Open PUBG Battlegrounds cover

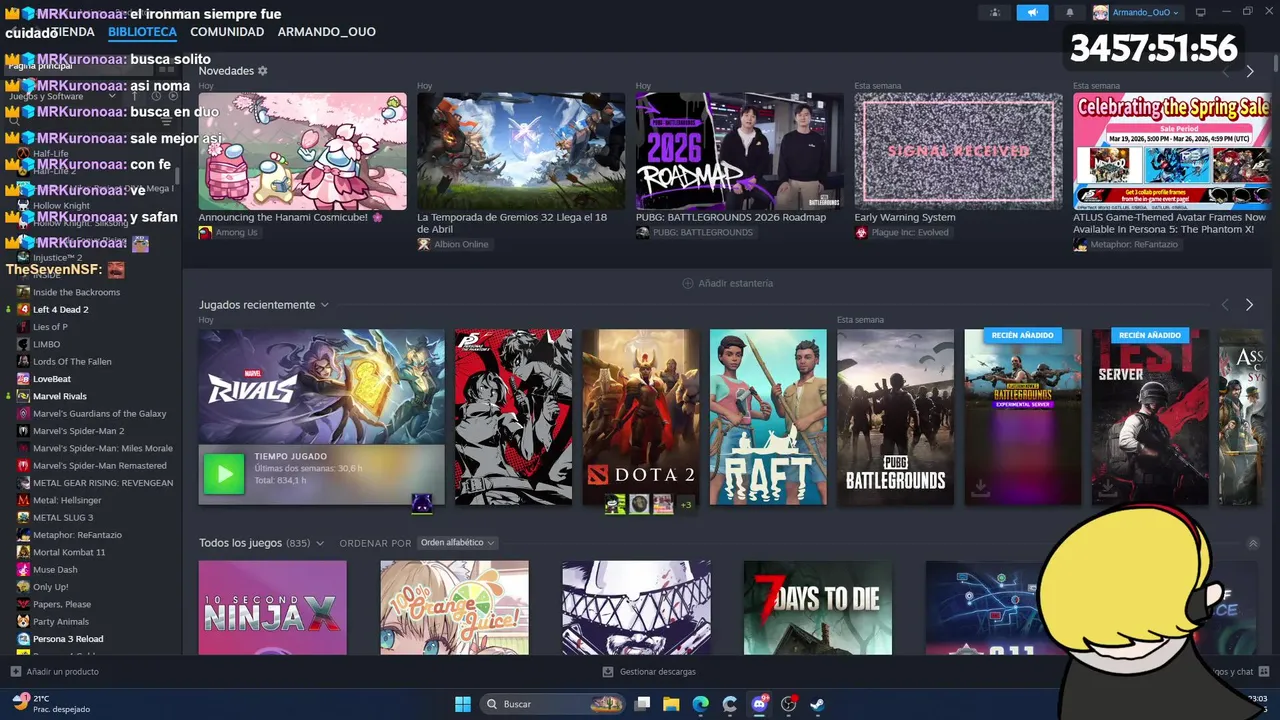click(895, 417)
